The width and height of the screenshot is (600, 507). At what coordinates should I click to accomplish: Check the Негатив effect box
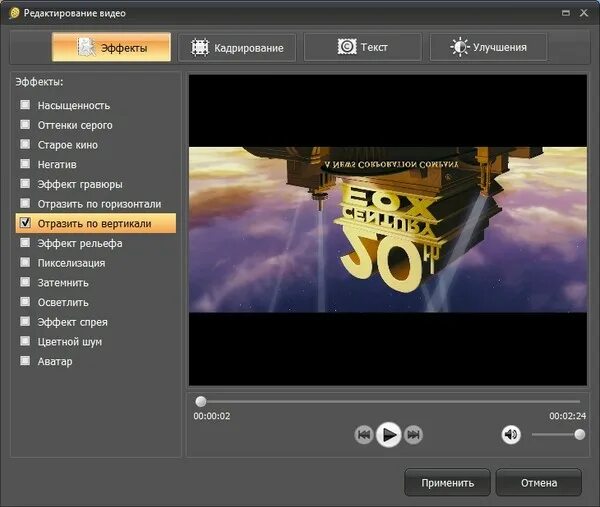point(25,164)
